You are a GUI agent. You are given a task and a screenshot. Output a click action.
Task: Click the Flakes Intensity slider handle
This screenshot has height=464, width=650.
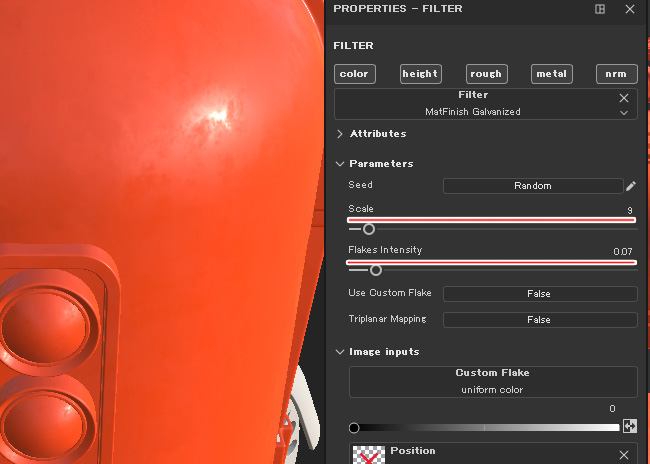click(x=376, y=269)
